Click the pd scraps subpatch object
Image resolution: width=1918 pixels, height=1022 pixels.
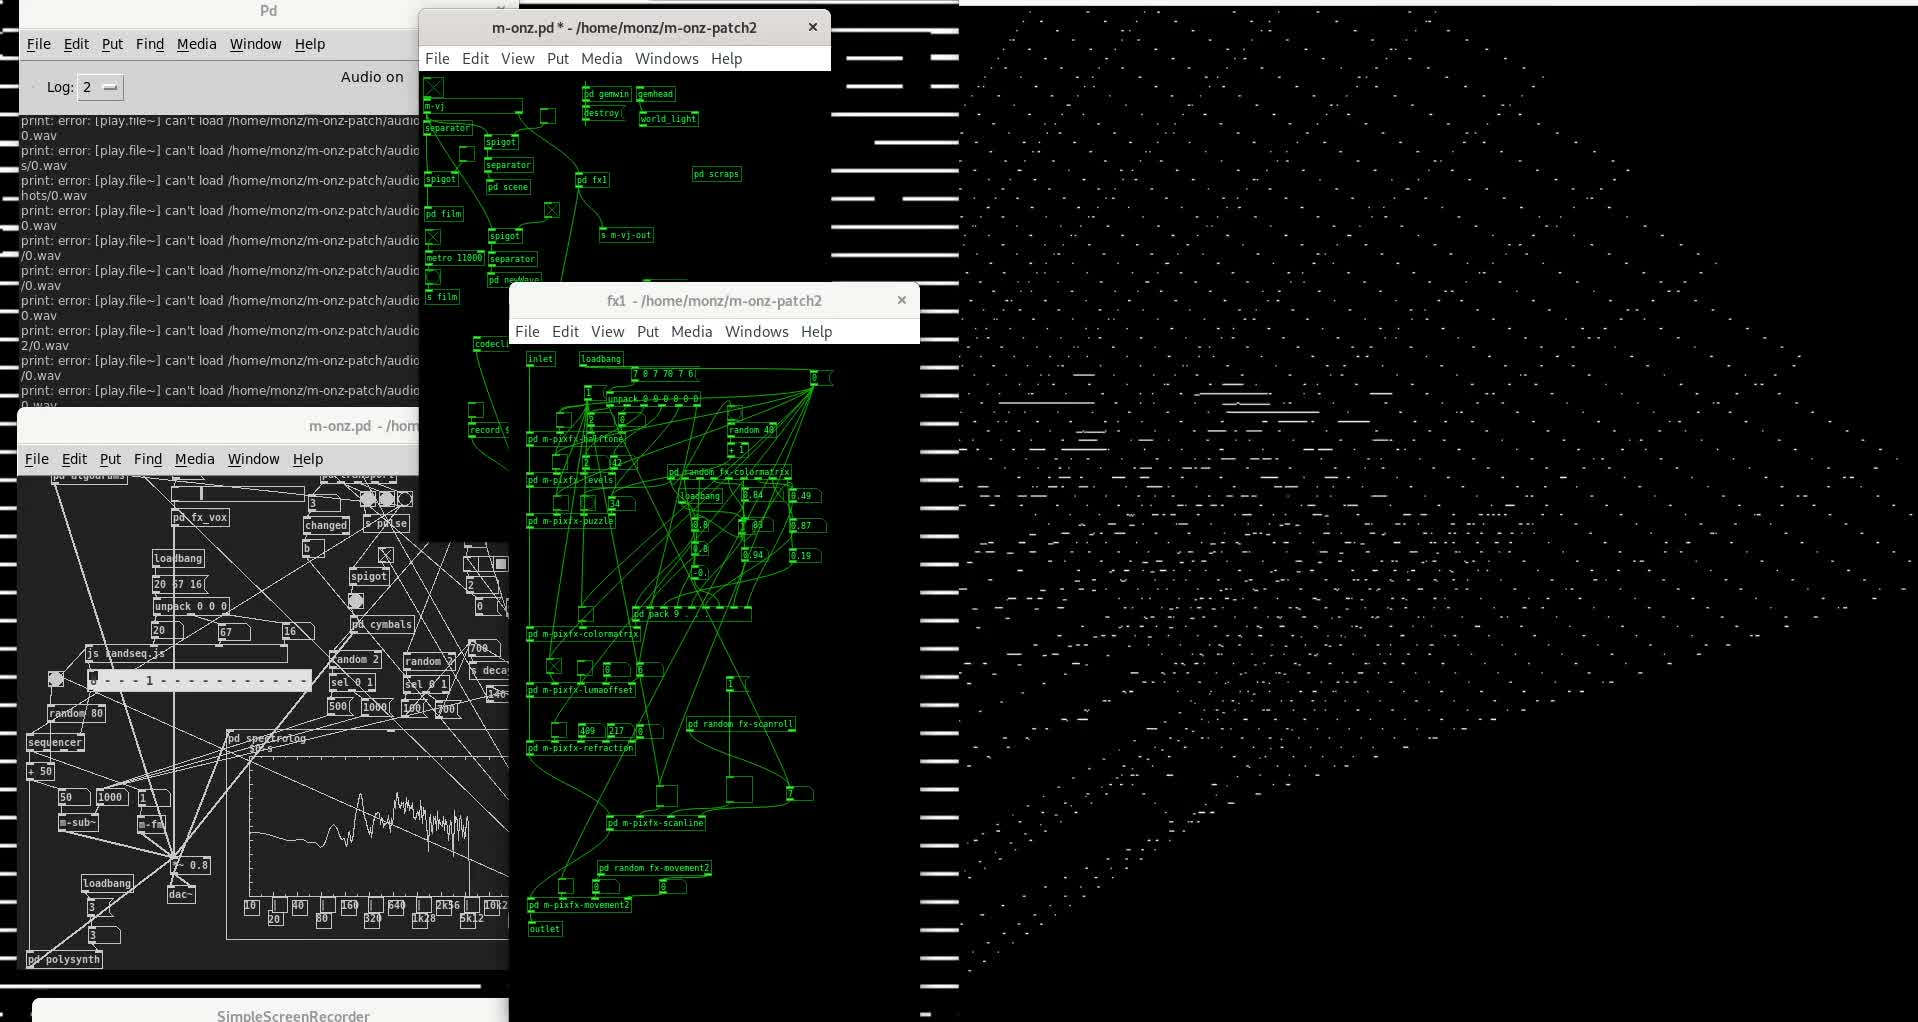pyautogui.click(x=716, y=174)
